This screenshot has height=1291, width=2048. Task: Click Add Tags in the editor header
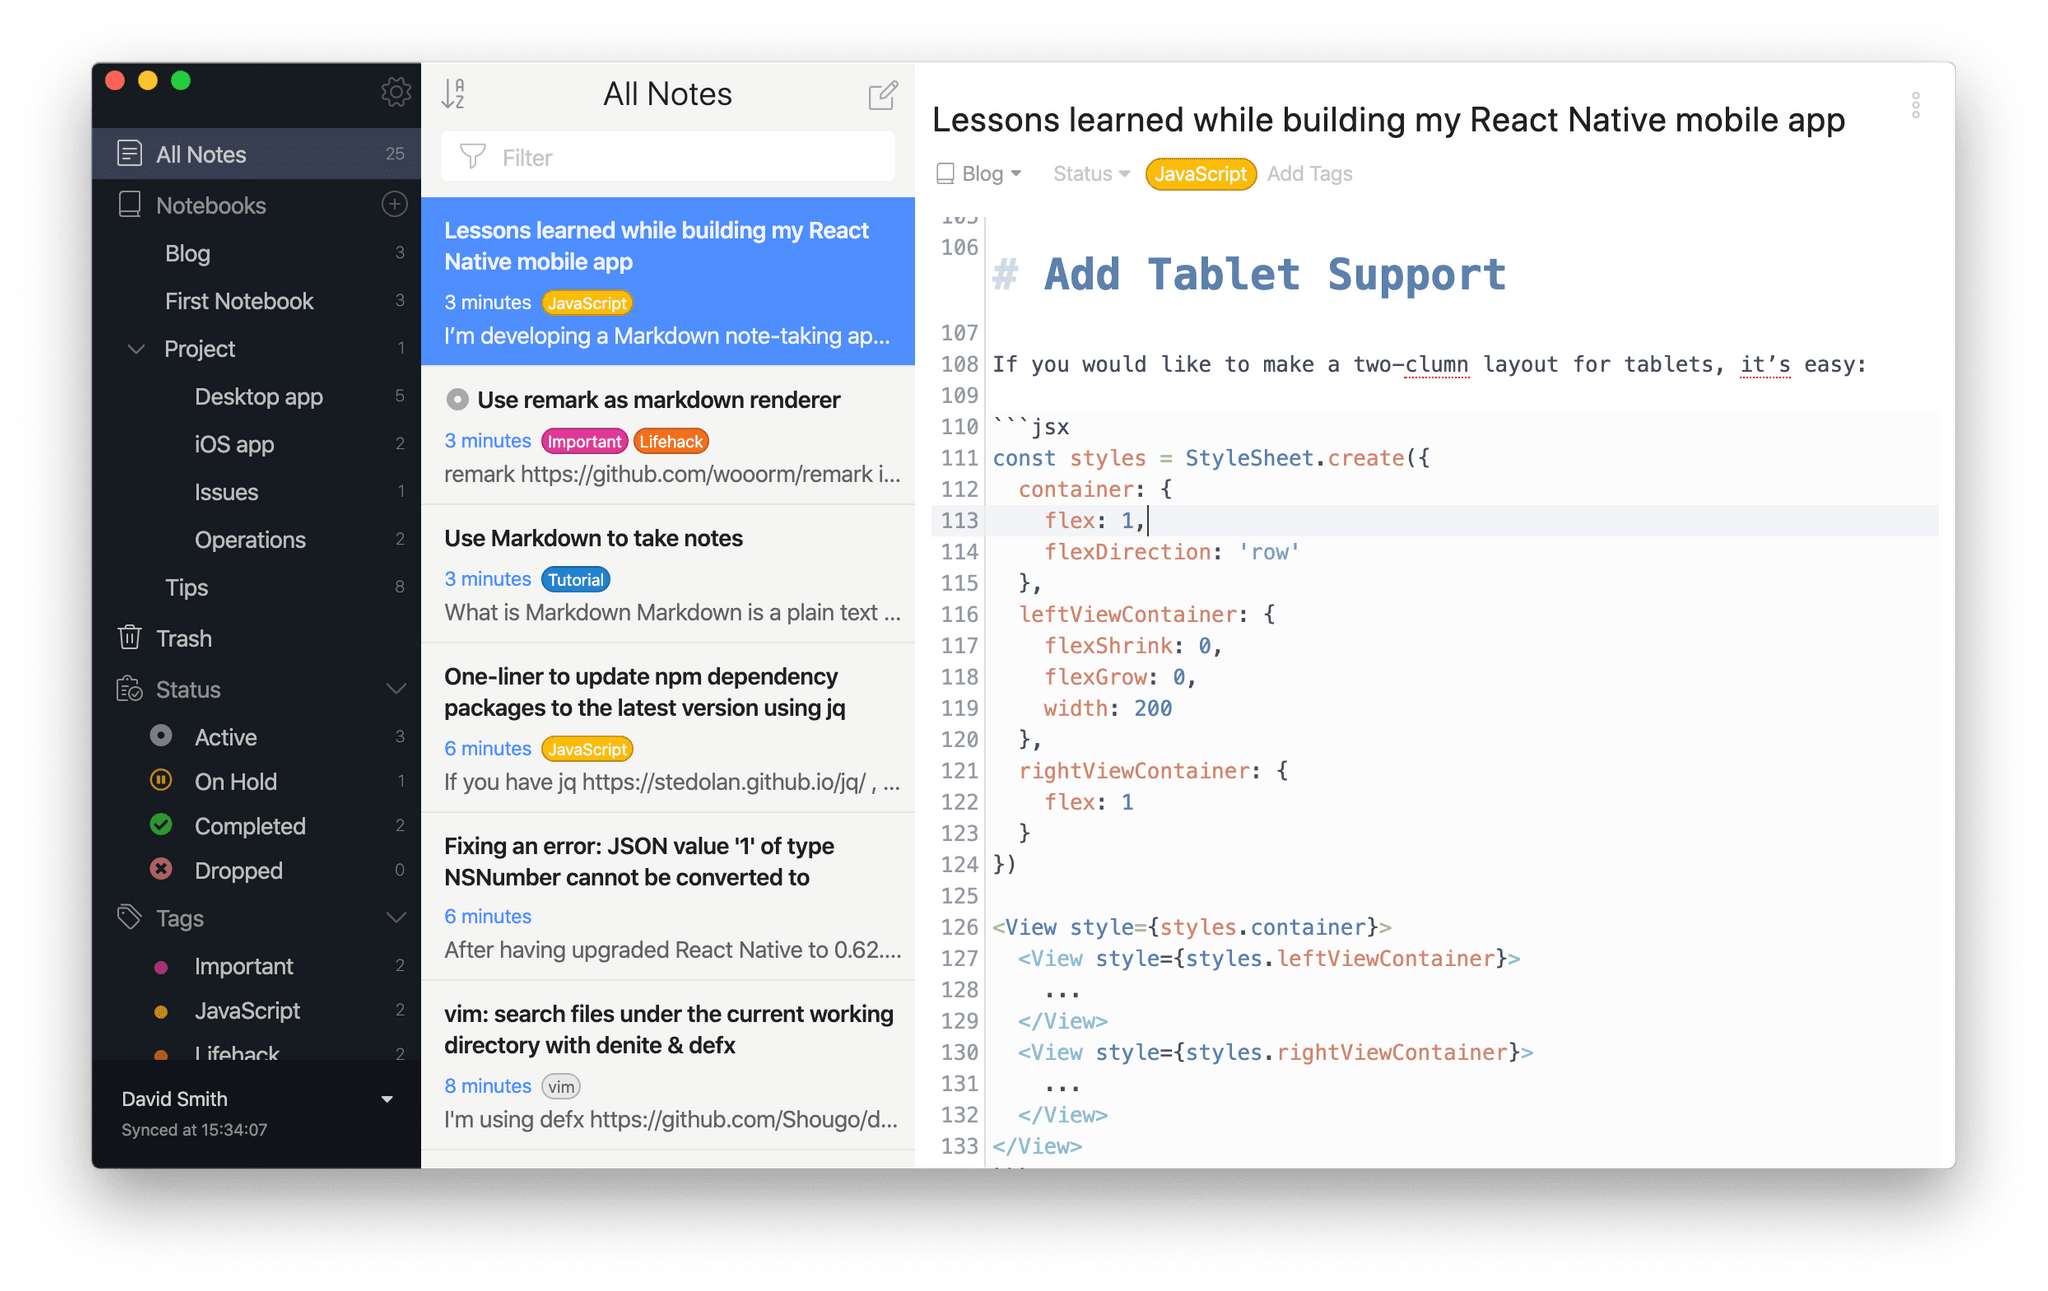[1309, 174]
